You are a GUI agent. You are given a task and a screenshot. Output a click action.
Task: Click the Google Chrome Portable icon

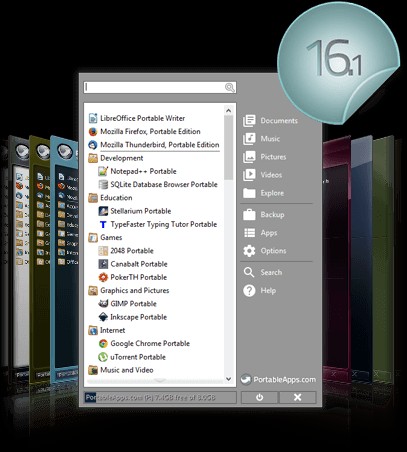(103, 343)
